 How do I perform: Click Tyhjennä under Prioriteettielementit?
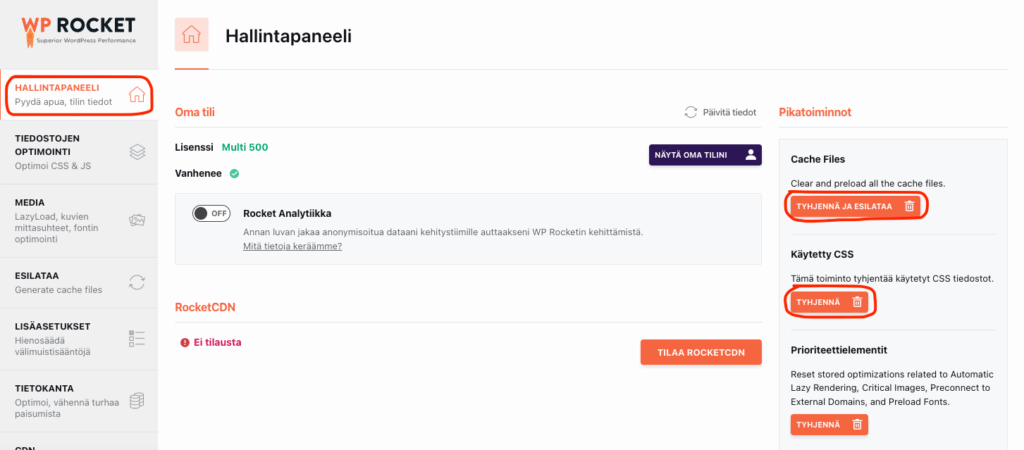(829, 424)
